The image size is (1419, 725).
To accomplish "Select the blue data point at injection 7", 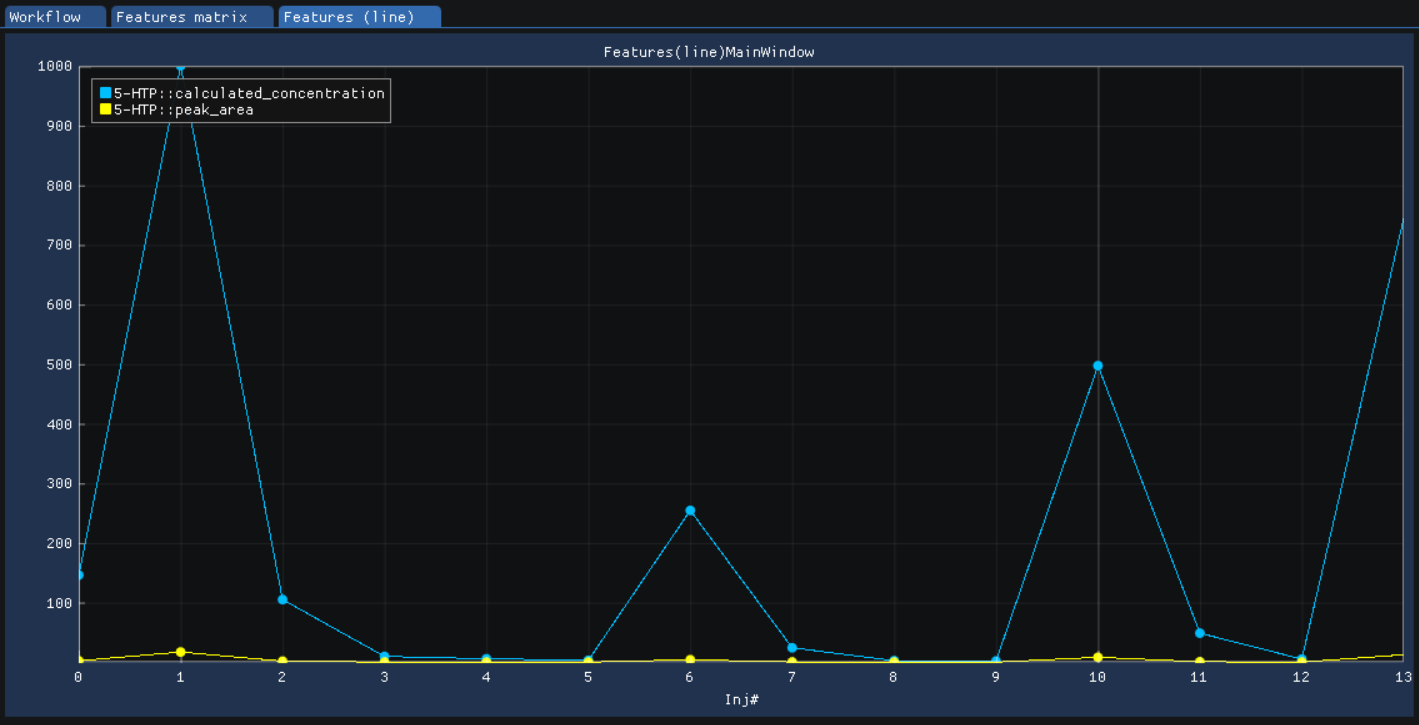I will click(792, 647).
